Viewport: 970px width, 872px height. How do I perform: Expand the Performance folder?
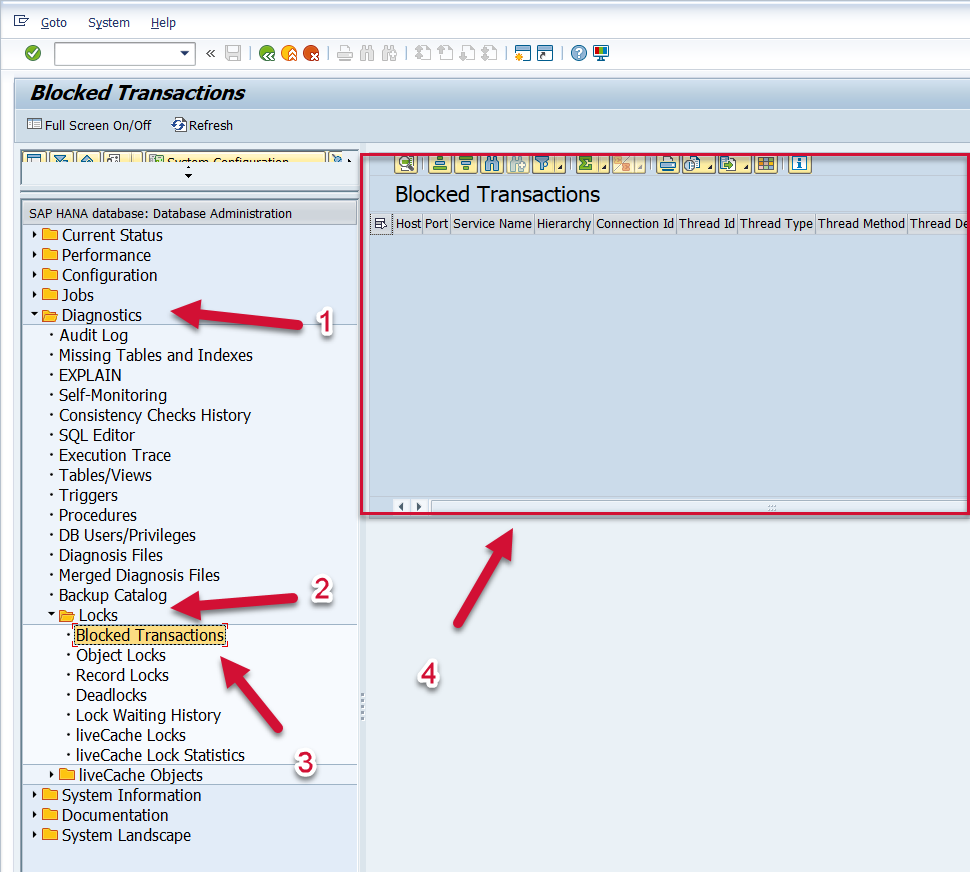point(35,255)
